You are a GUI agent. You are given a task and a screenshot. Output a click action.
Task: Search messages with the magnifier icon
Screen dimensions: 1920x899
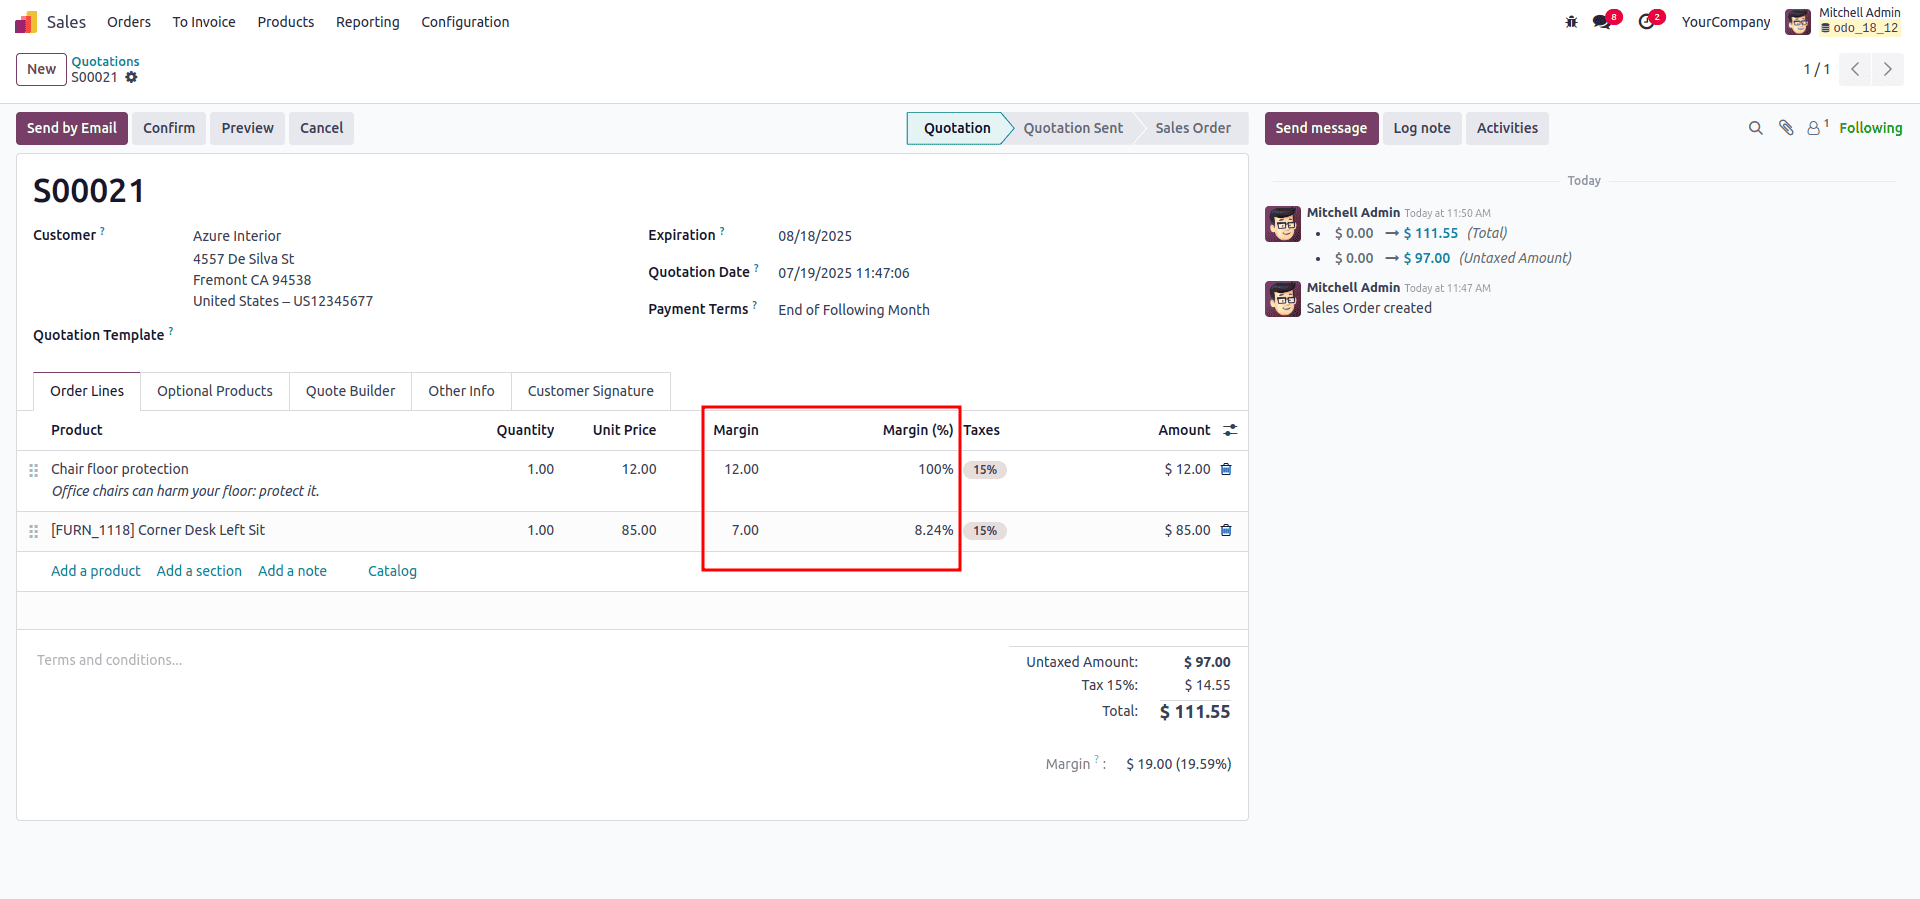(x=1755, y=128)
